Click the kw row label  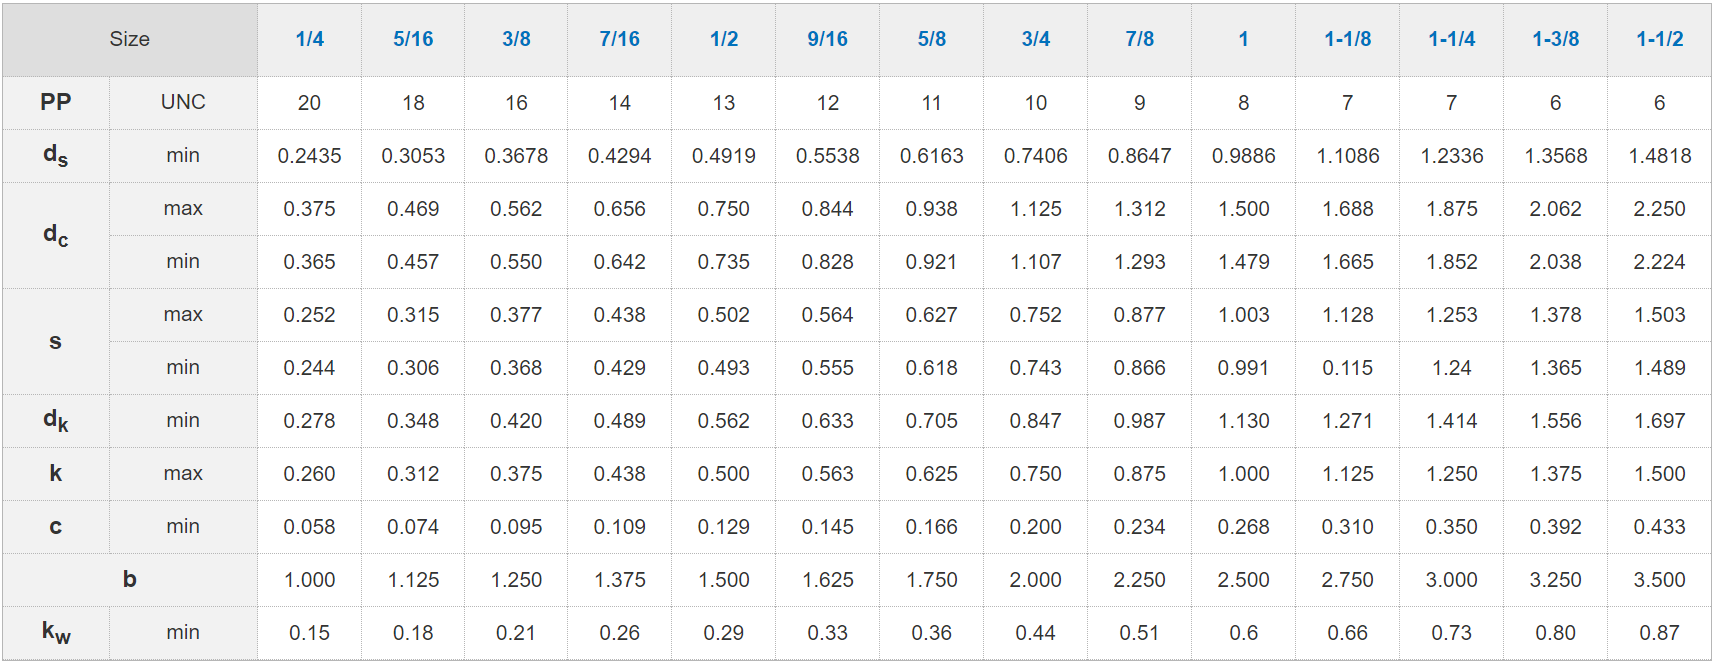56,632
